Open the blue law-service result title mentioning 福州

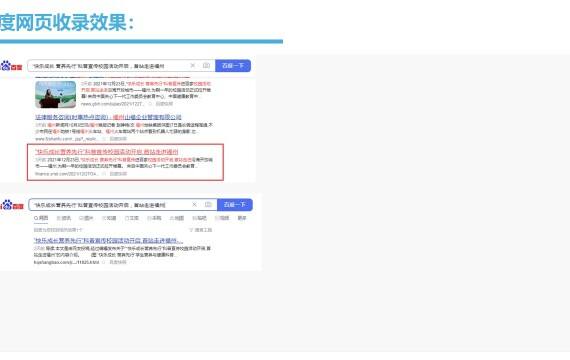[x=108, y=117]
